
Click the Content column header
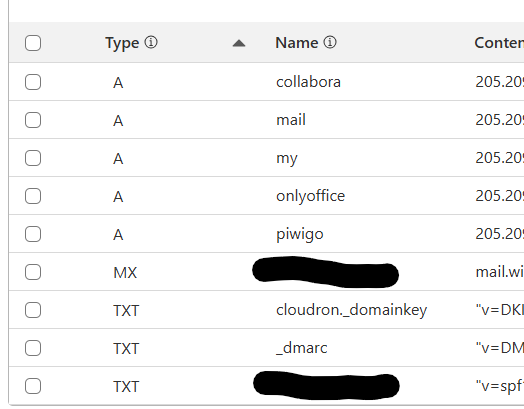click(499, 43)
